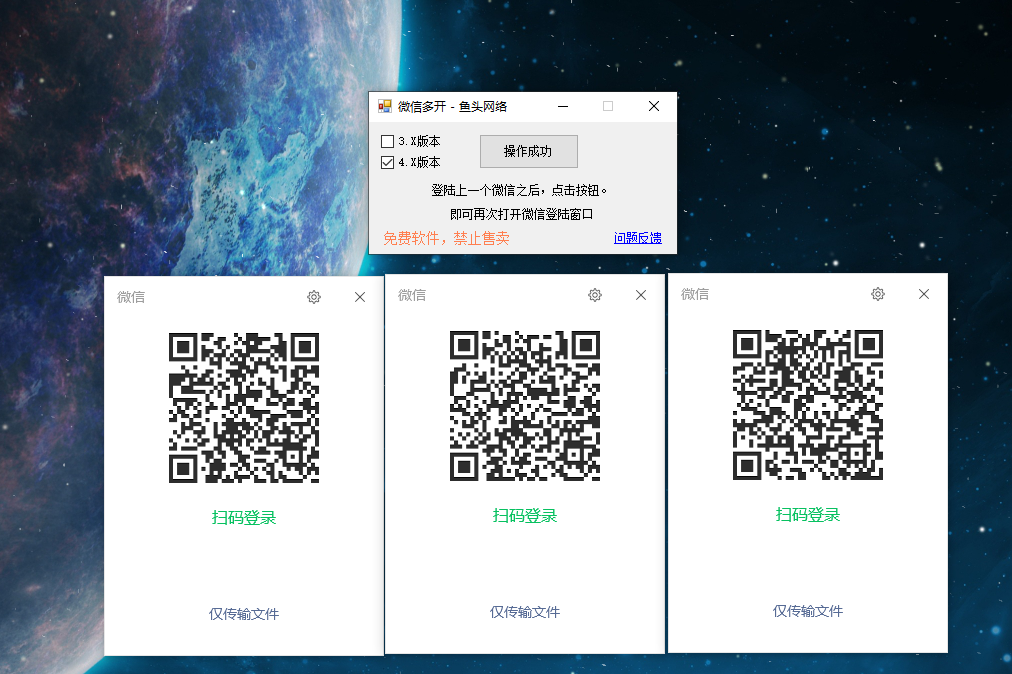
Task: Click the 登陆上一个微信之后，点击按钮。 instruction text
Action: [520, 190]
